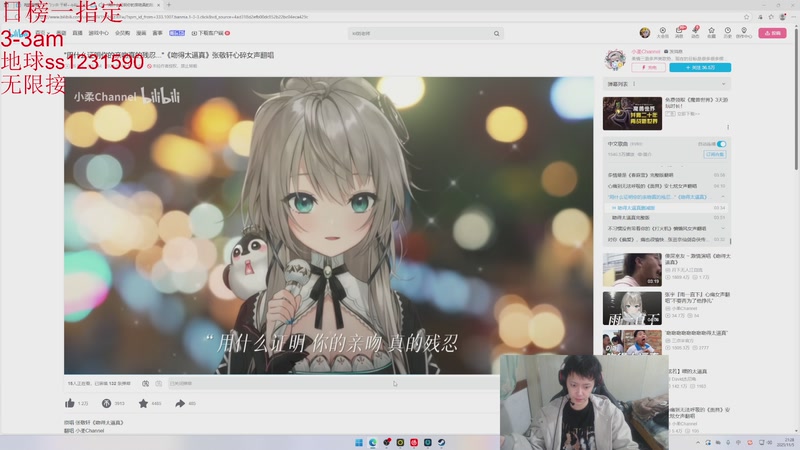800x450 pixels.
Task: Click 发消息 send message link
Action: coord(673,52)
